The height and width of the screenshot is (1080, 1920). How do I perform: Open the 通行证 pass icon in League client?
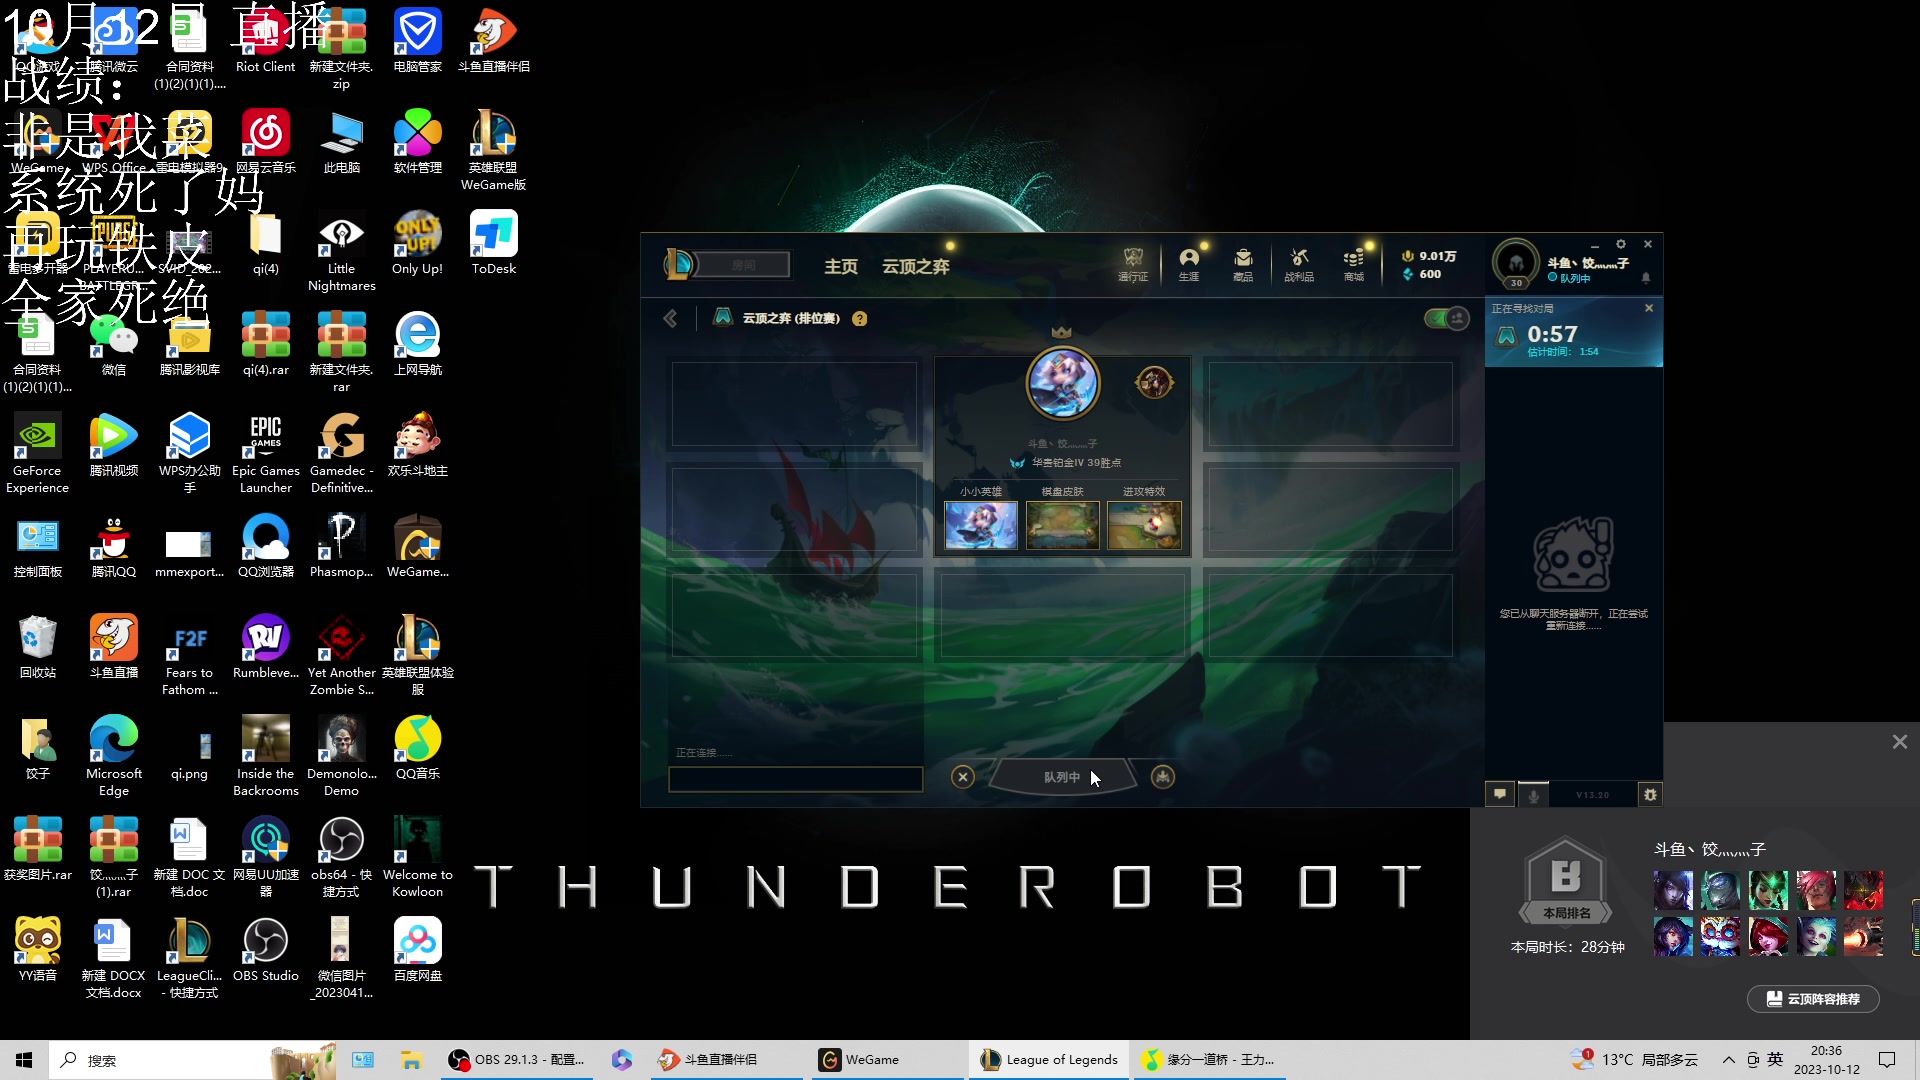[x=1133, y=265]
